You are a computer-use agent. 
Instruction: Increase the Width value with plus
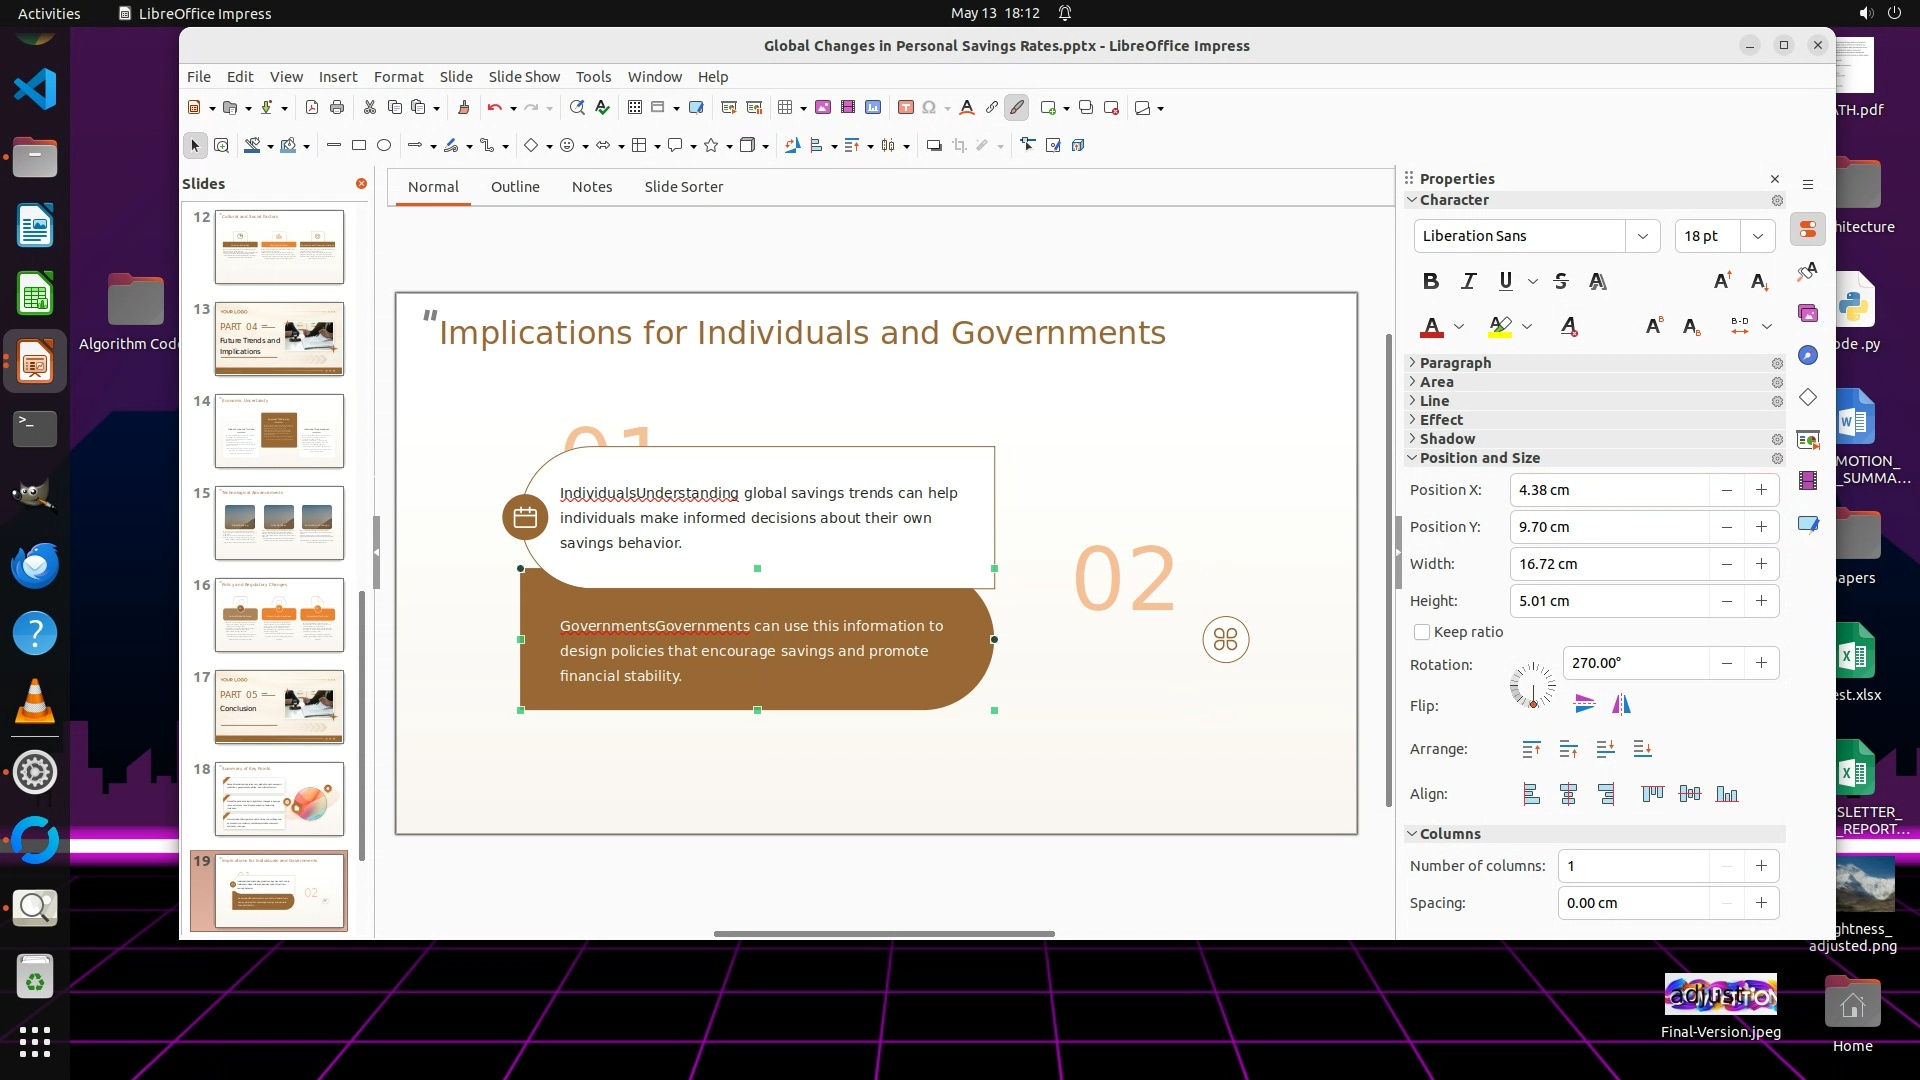click(x=1761, y=564)
